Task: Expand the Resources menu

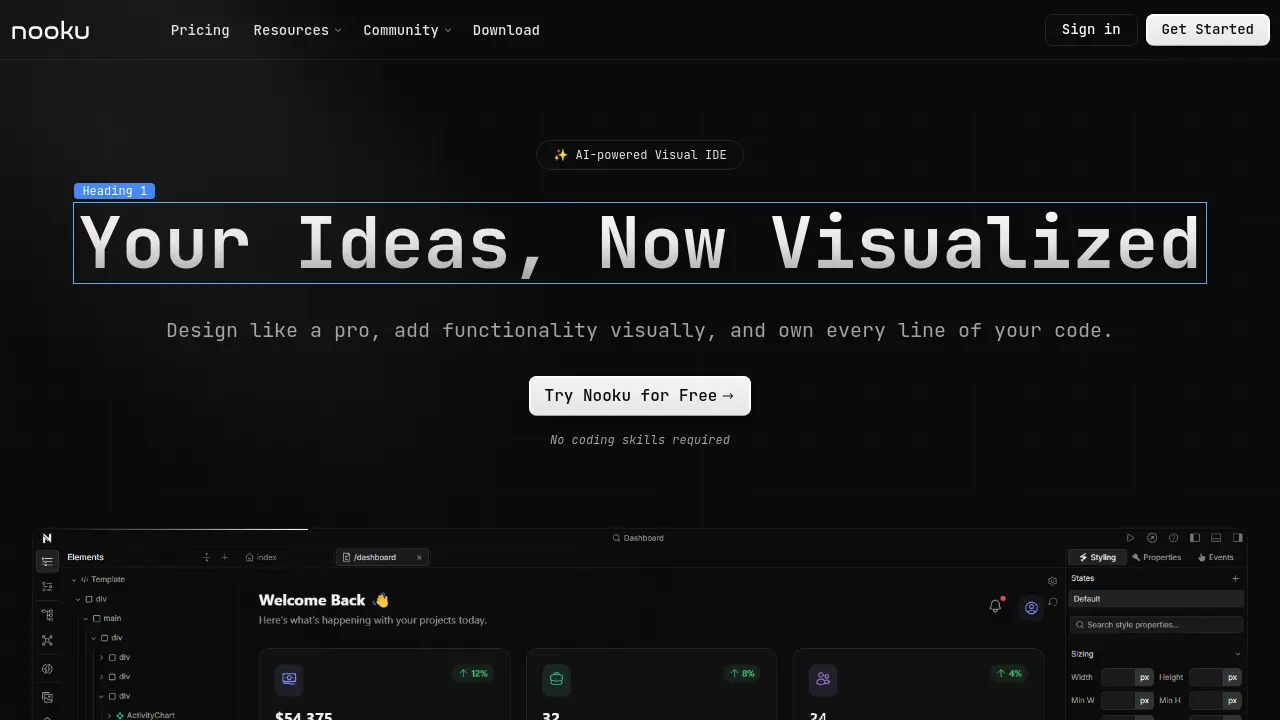Action: pyautogui.click(x=297, y=30)
